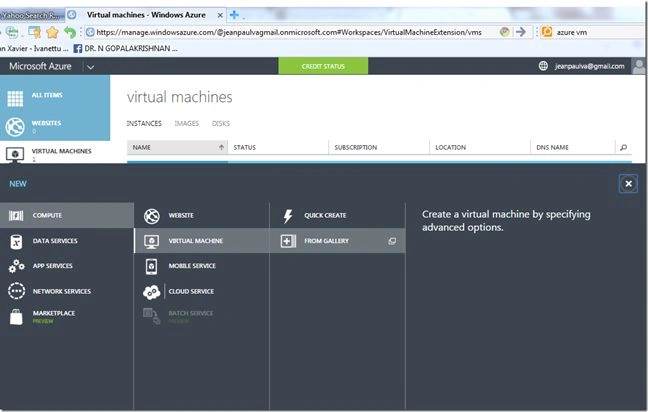Viewport: 648px width, 412px height.
Task: Open the Marketplace shopping bag
Action: click(16, 317)
